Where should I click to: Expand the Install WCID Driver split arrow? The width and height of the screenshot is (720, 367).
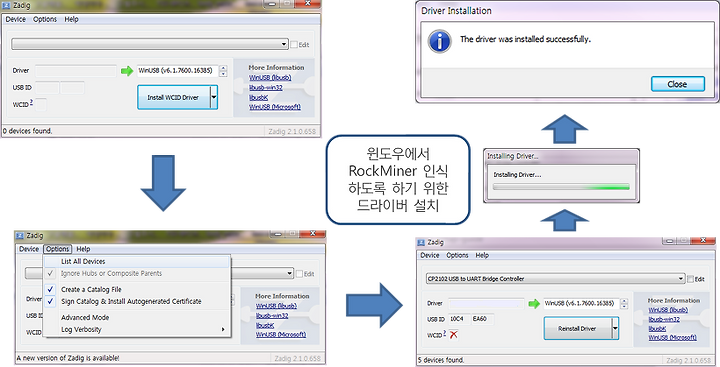tap(214, 97)
